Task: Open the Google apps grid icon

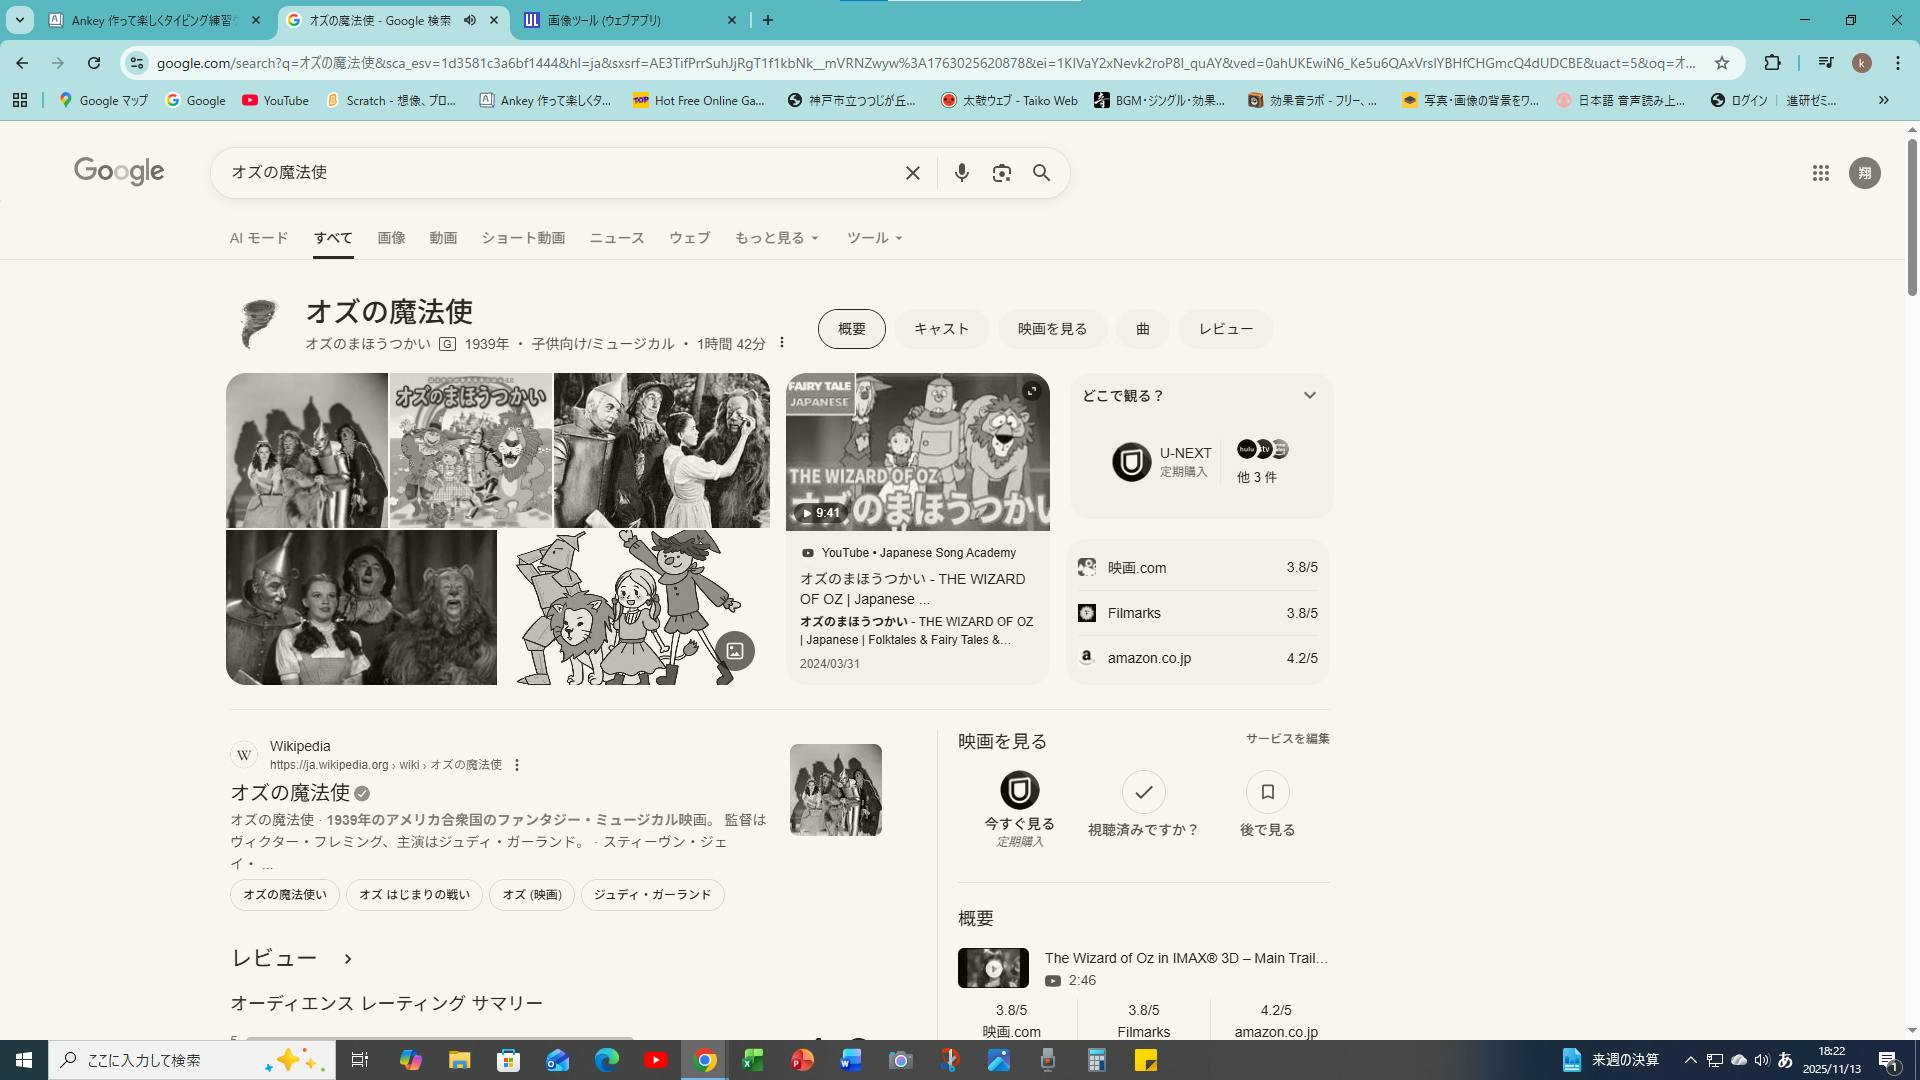Action: tap(1820, 173)
